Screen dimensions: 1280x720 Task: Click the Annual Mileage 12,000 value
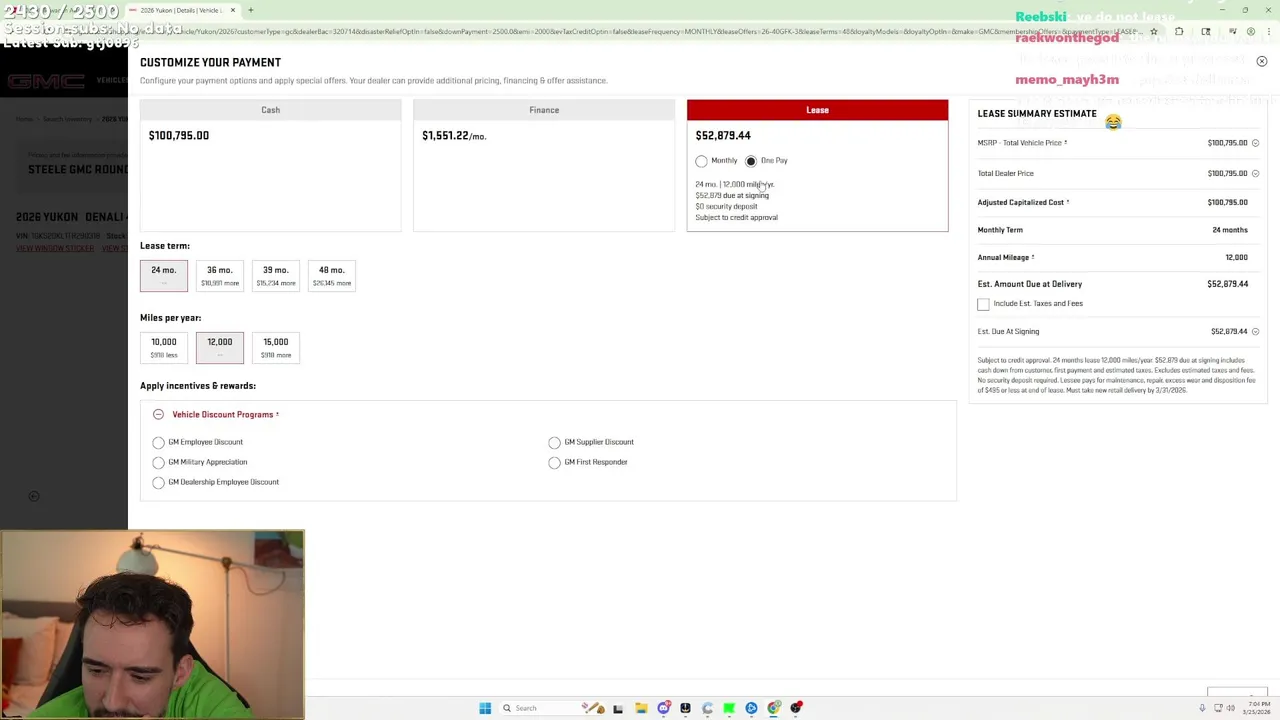tap(1236, 257)
